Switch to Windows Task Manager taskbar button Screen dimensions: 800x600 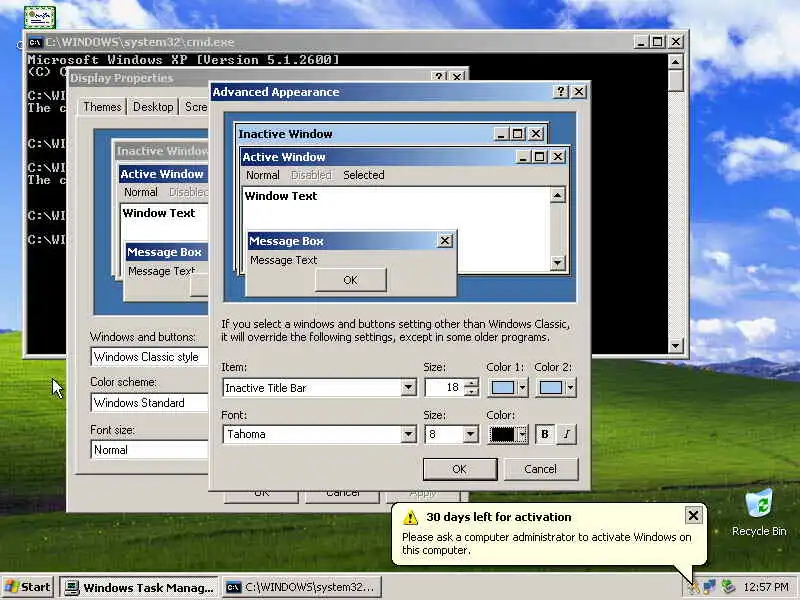139,588
